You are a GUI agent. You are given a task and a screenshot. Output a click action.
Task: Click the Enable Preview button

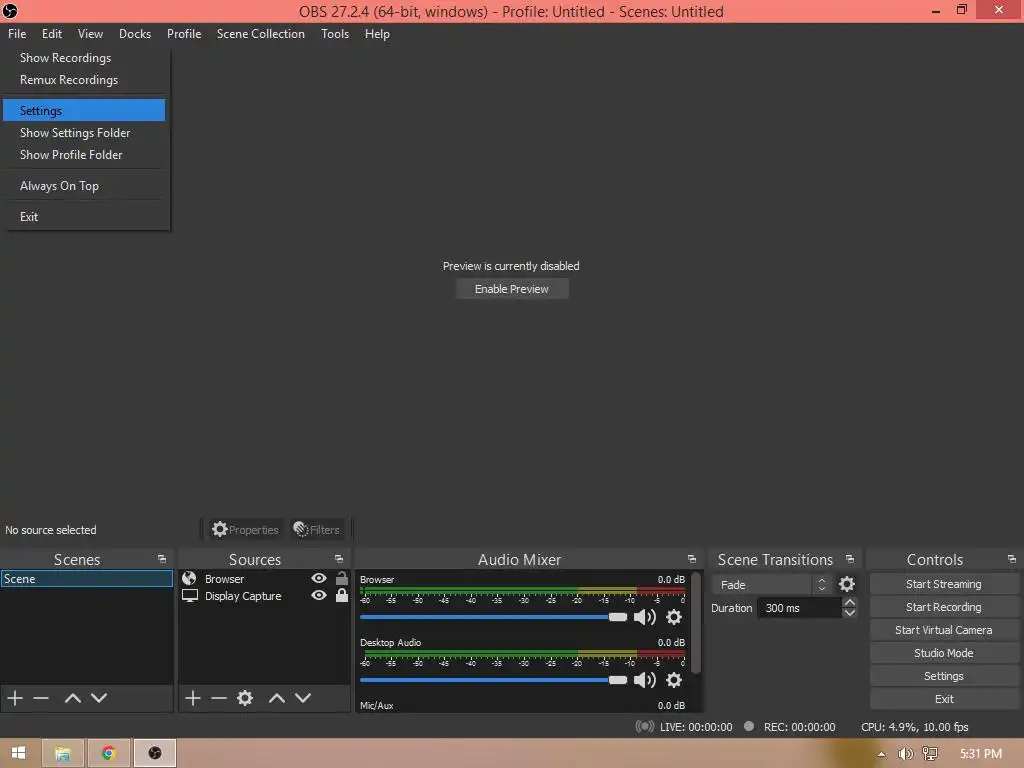[512, 289]
